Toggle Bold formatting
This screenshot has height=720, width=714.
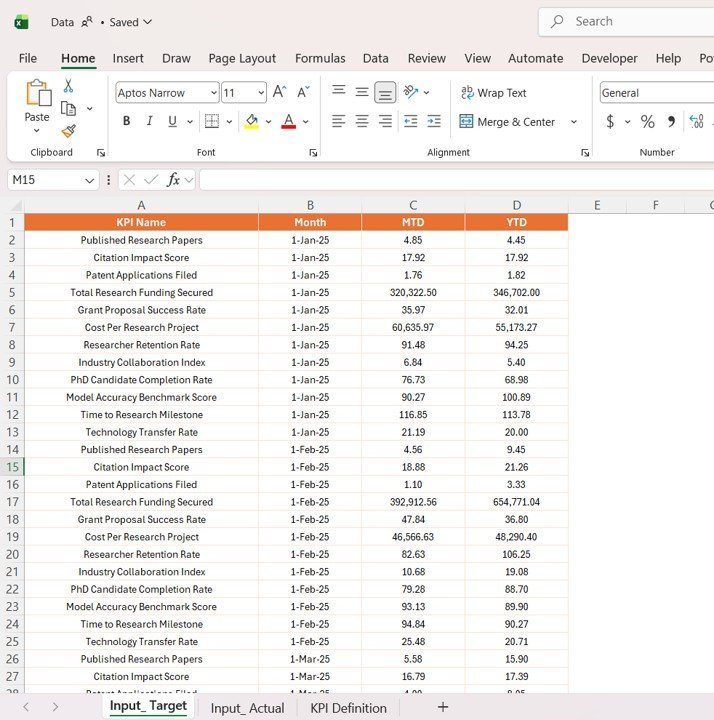(x=126, y=121)
